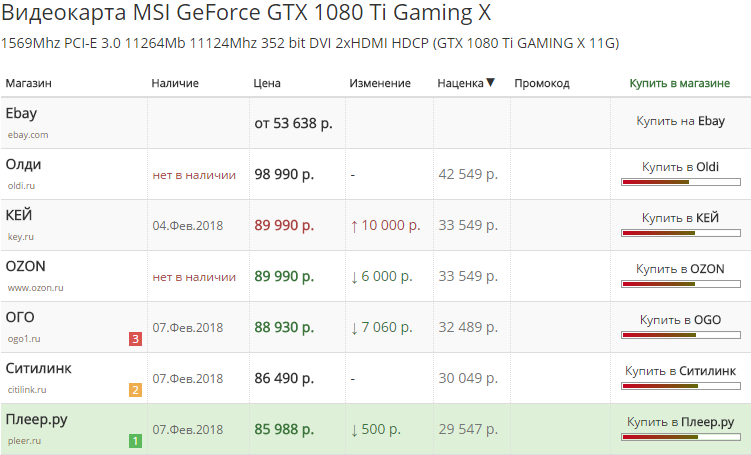Click the Магазин column header
751x455 pixels.
(28, 83)
